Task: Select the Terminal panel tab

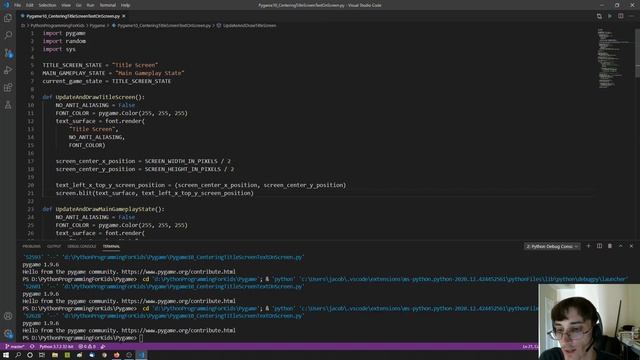Action: [x=111, y=247]
